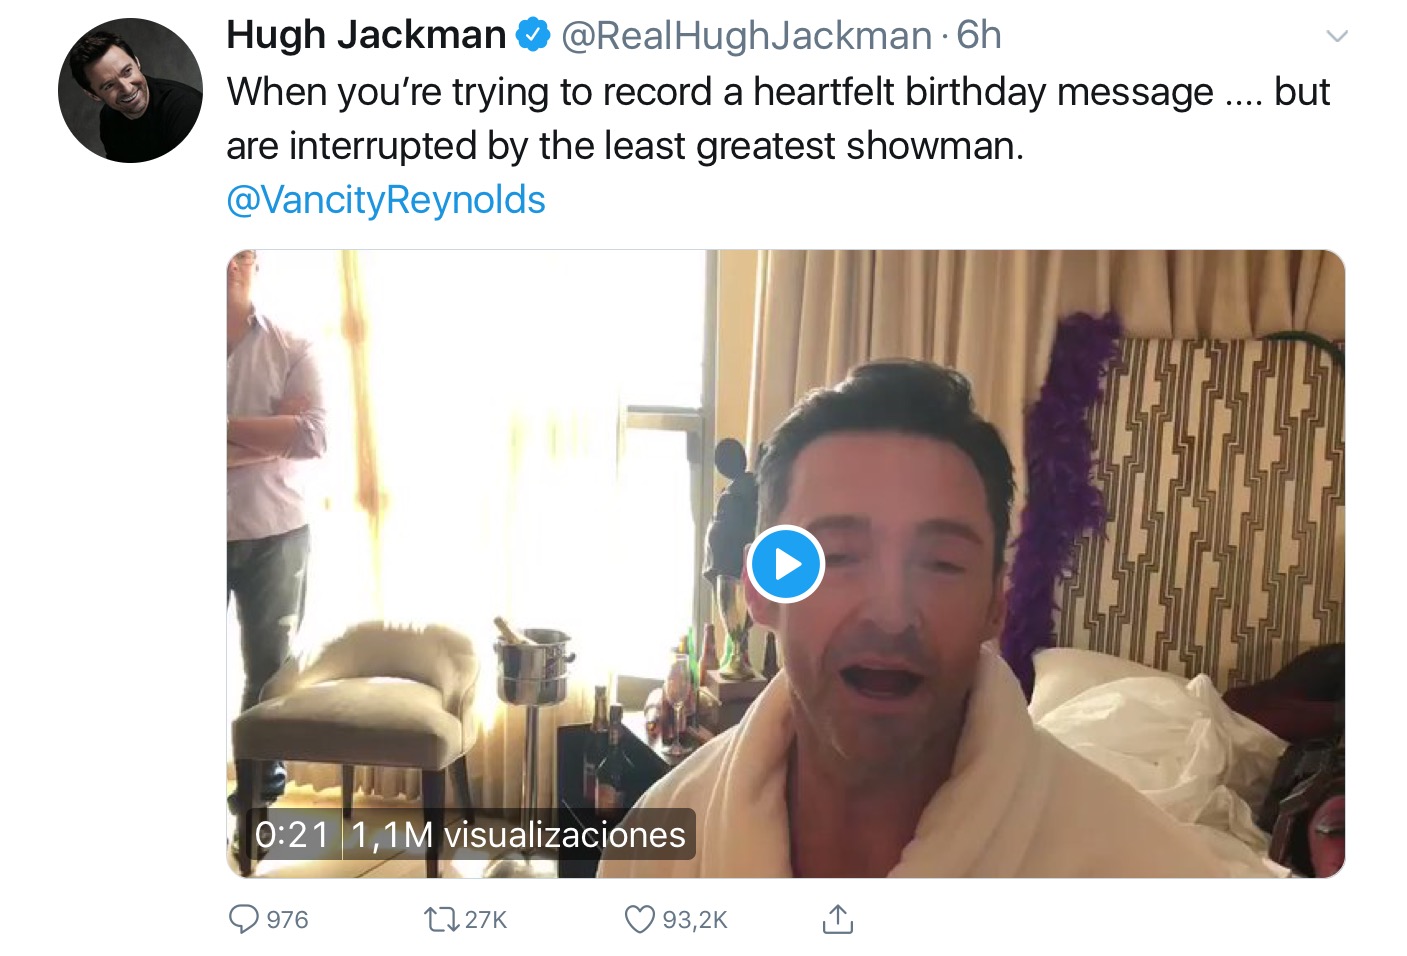Click the 1,1M visualizaciones label
The height and width of the screenshot is (956, 1407).
coord(518,834)
